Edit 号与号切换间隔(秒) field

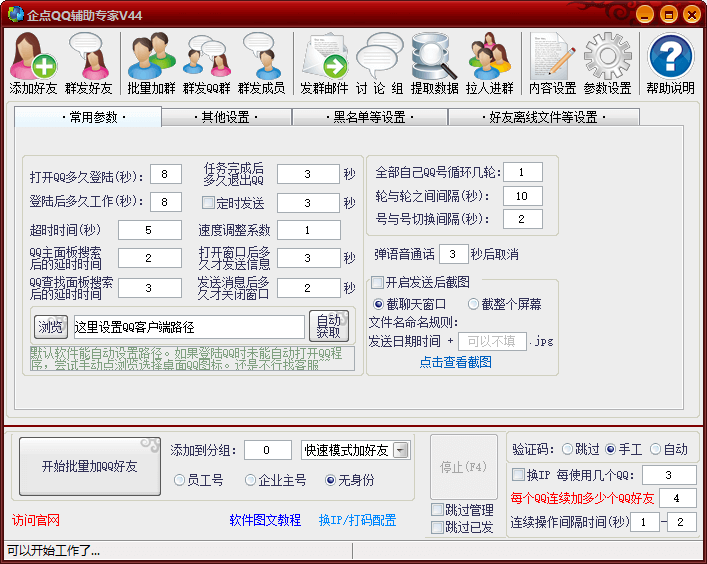(523, 220)
